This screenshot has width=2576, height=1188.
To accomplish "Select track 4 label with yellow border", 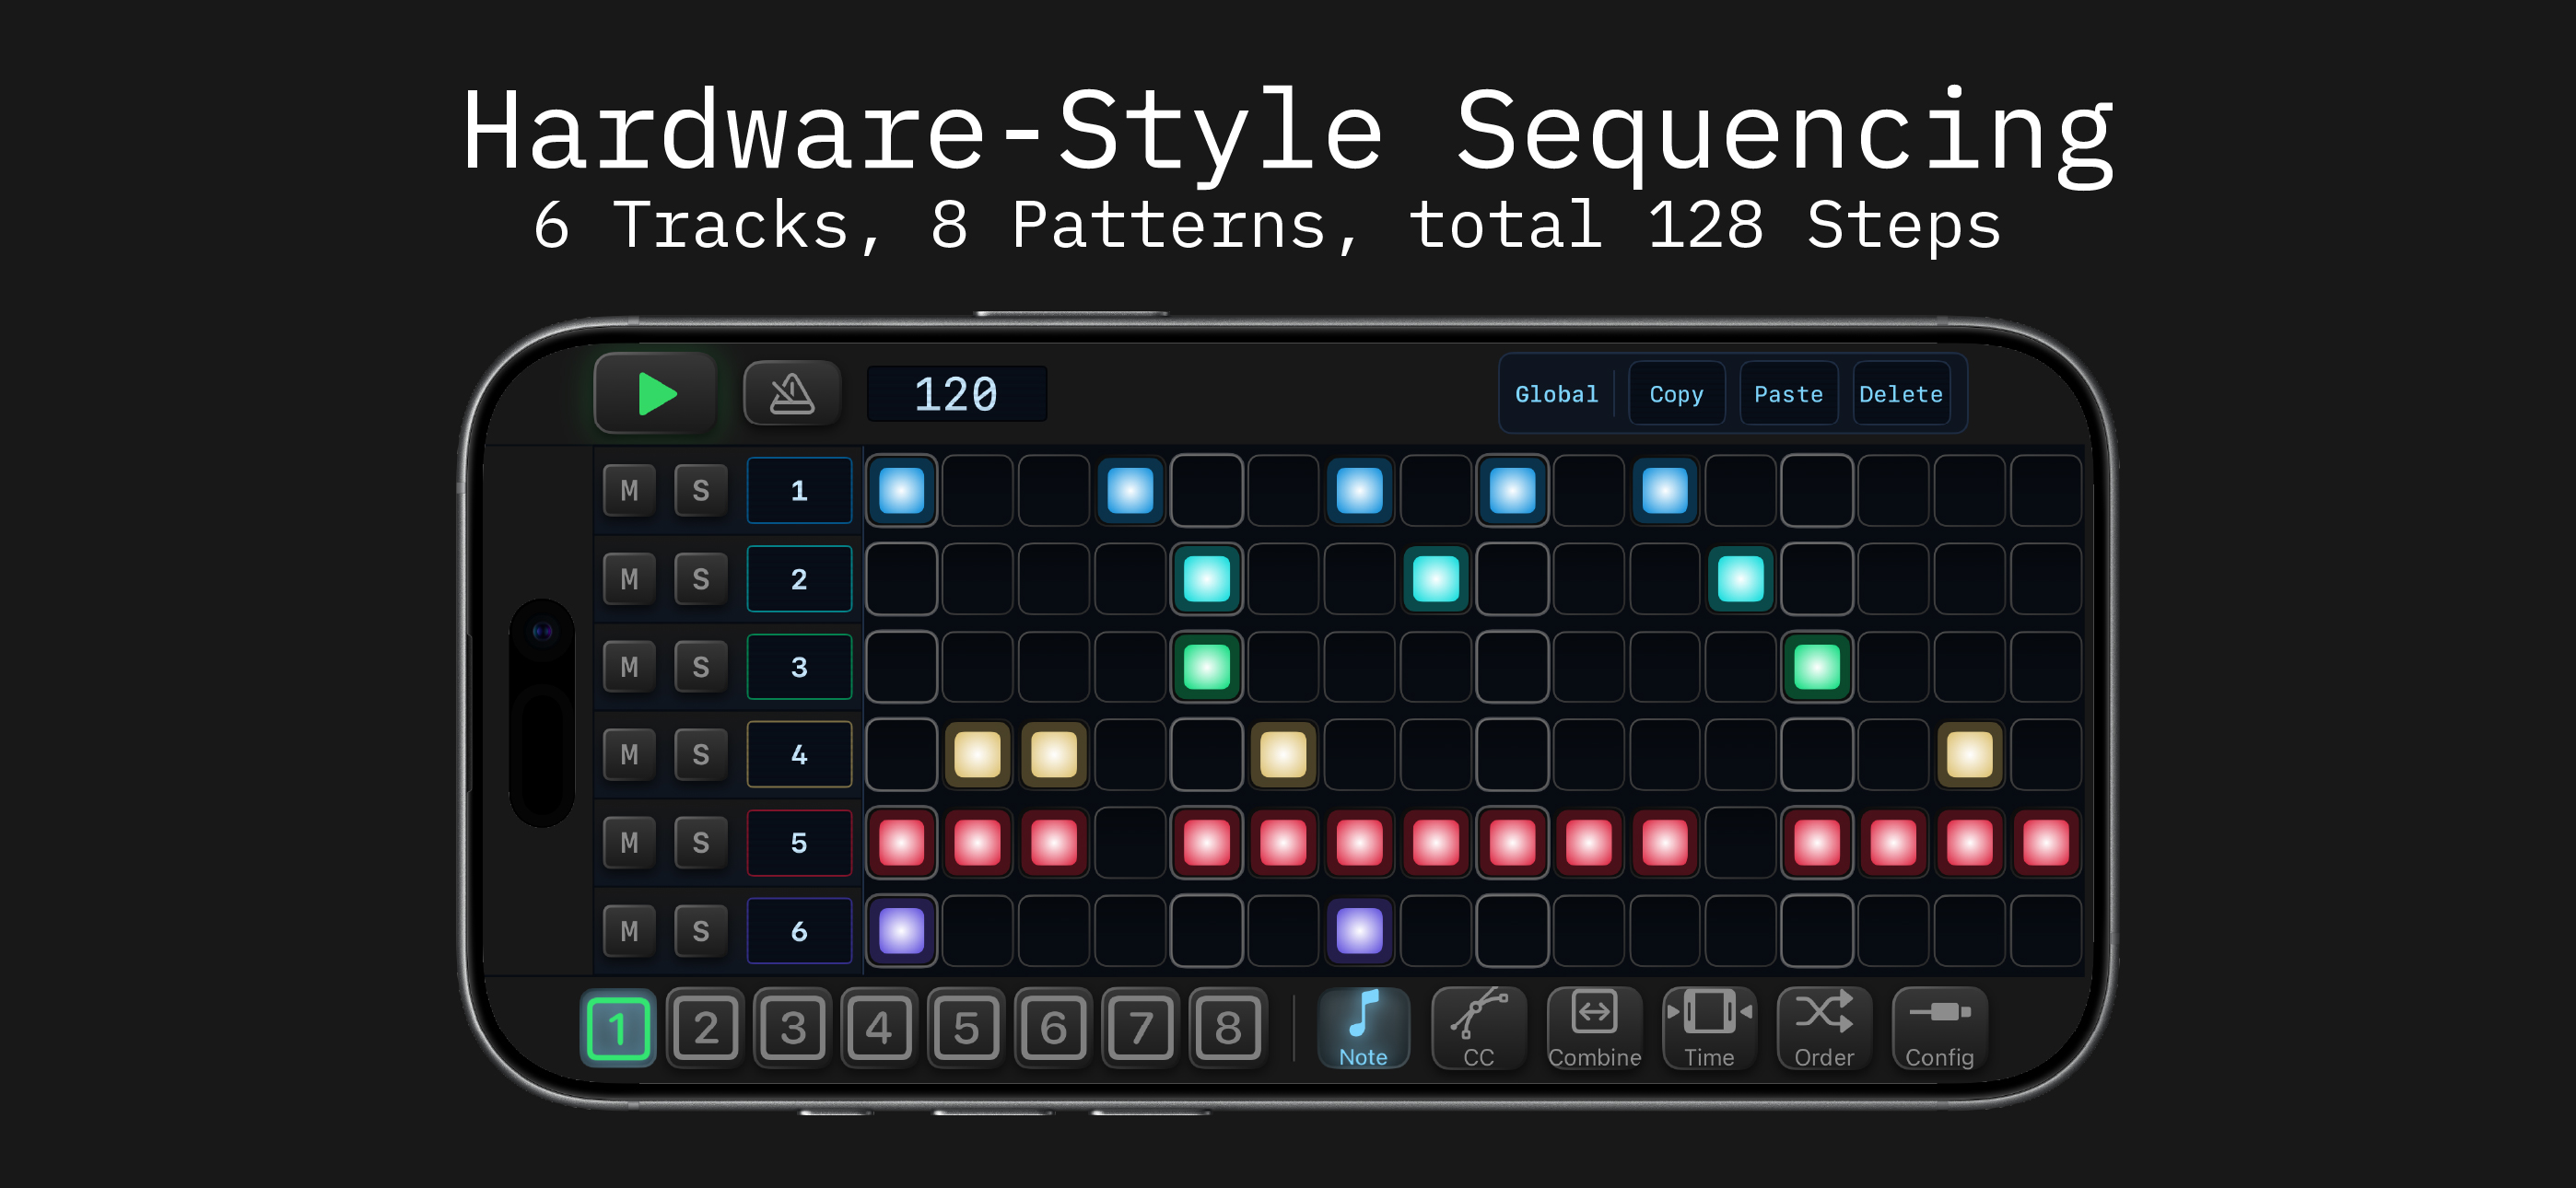I will [x=799, y=754].
